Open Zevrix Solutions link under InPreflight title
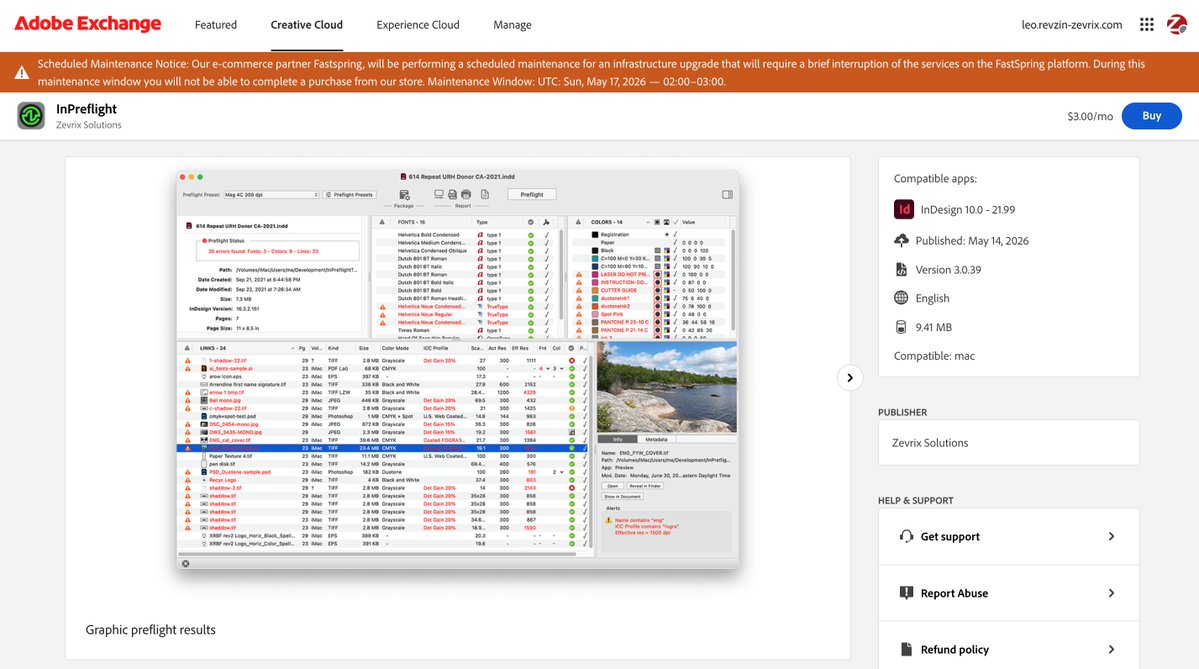 point(89,125)
